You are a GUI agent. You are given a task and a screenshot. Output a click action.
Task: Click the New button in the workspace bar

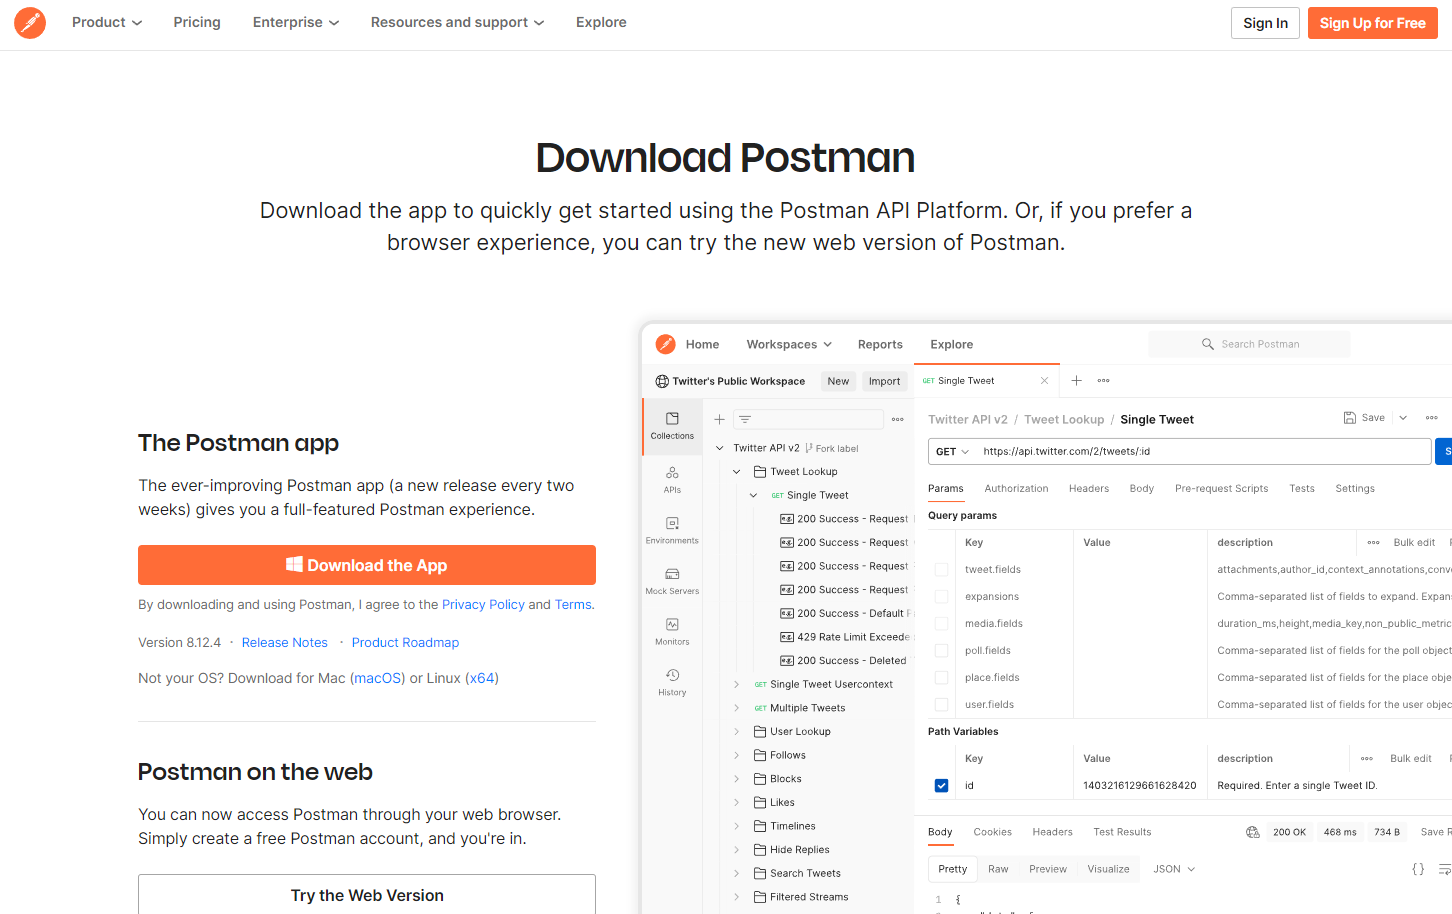(838, 381)
